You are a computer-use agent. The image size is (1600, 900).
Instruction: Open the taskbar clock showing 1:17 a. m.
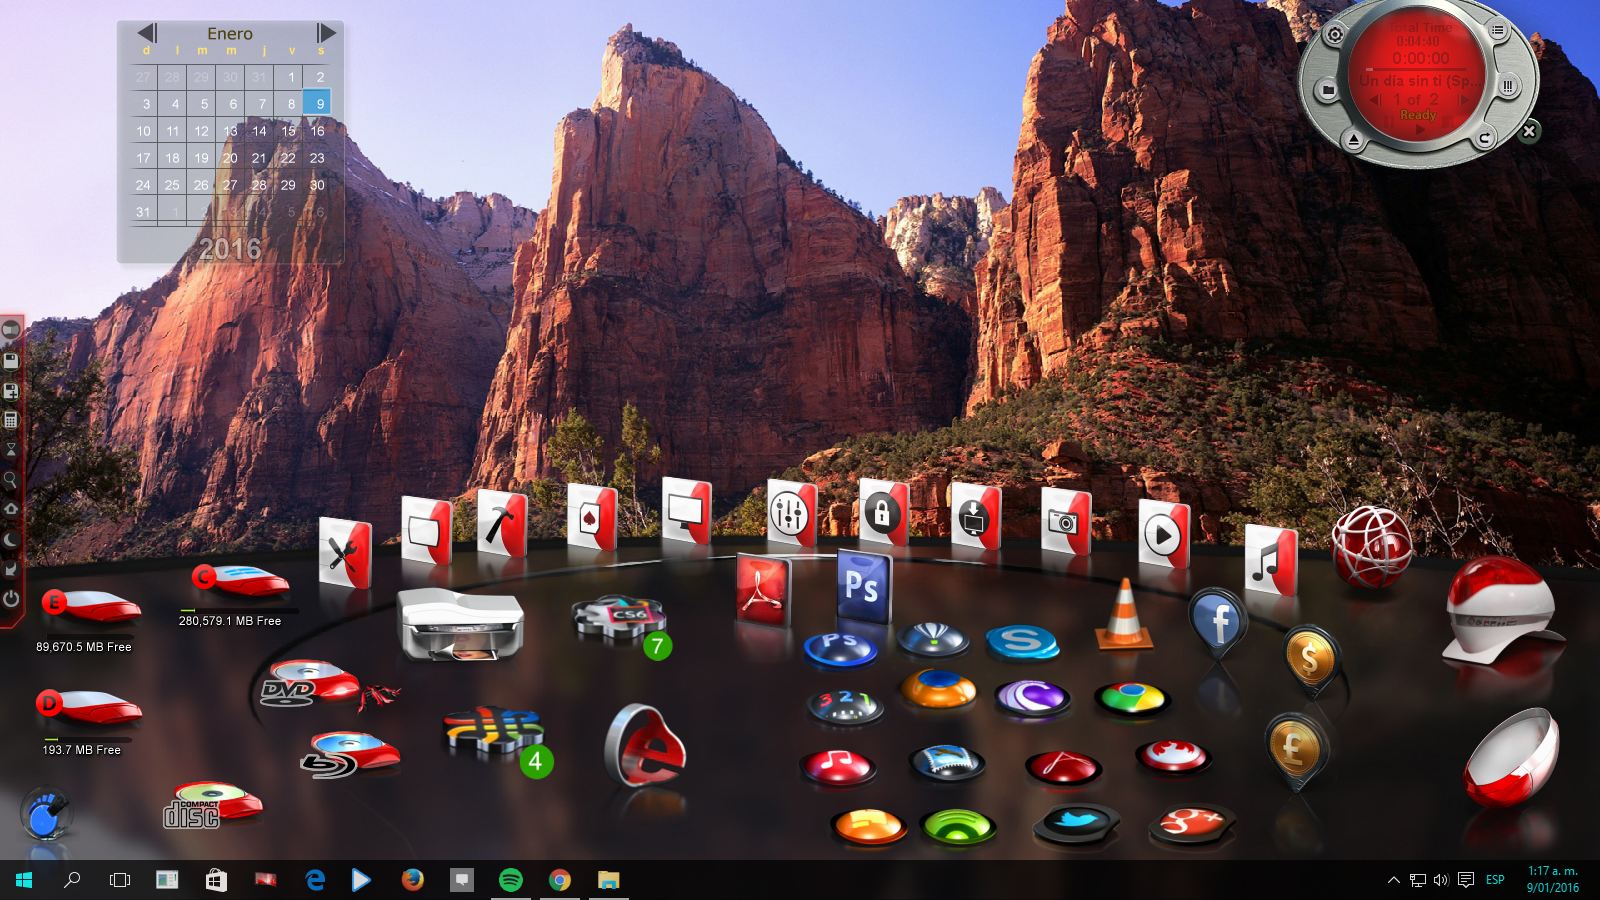1552,879
